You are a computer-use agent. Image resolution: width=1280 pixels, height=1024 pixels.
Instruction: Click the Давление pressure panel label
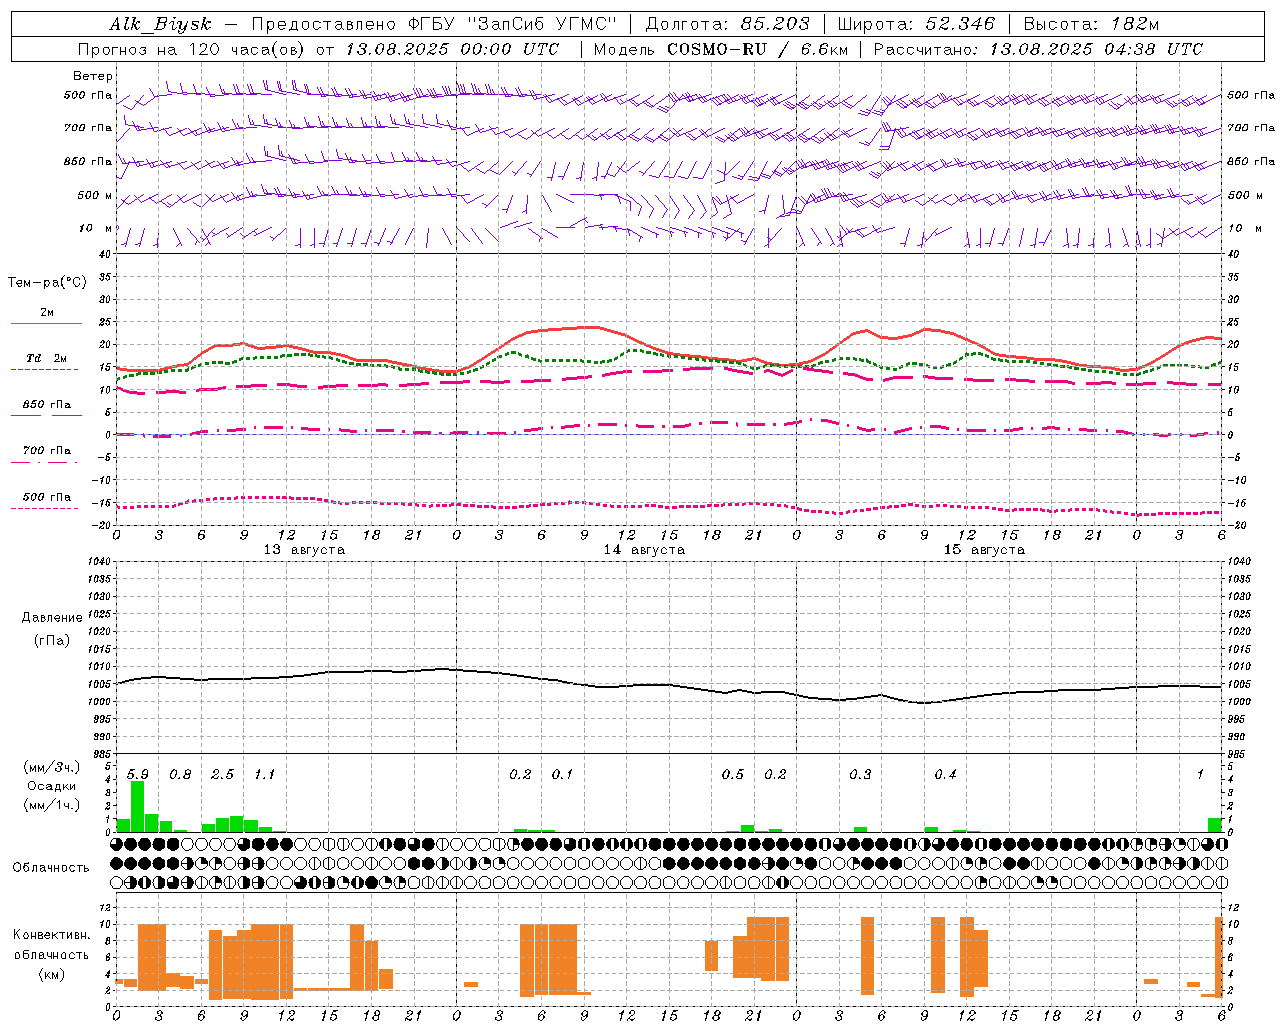(x=52, y=618)
